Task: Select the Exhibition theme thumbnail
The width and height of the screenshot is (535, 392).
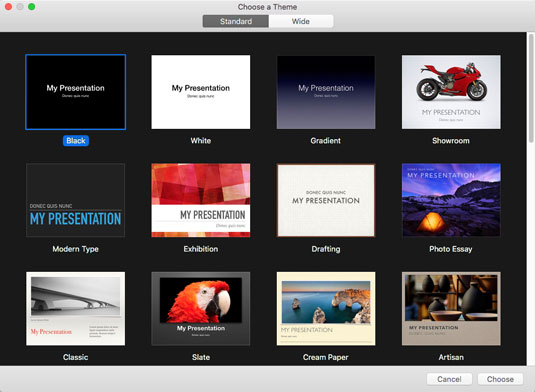Action: click(201, 200)
